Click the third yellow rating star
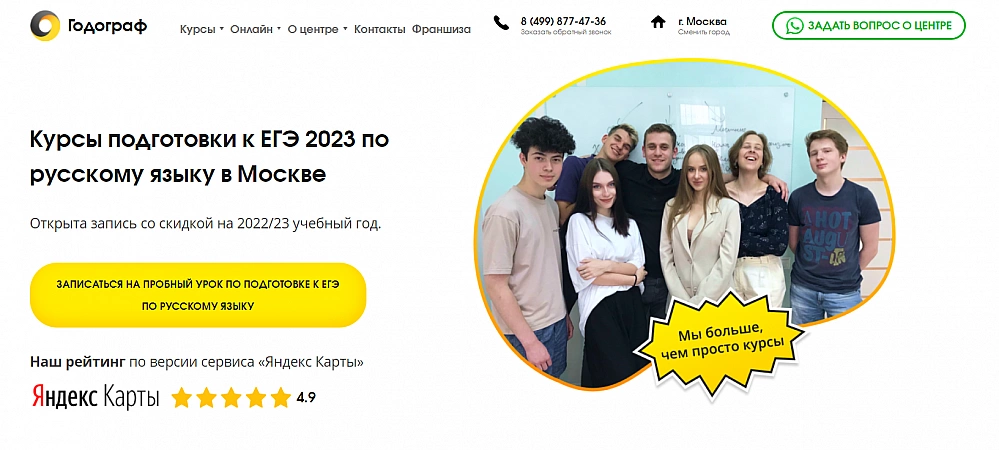The image size is (999, 450). [x=231, y=397]
